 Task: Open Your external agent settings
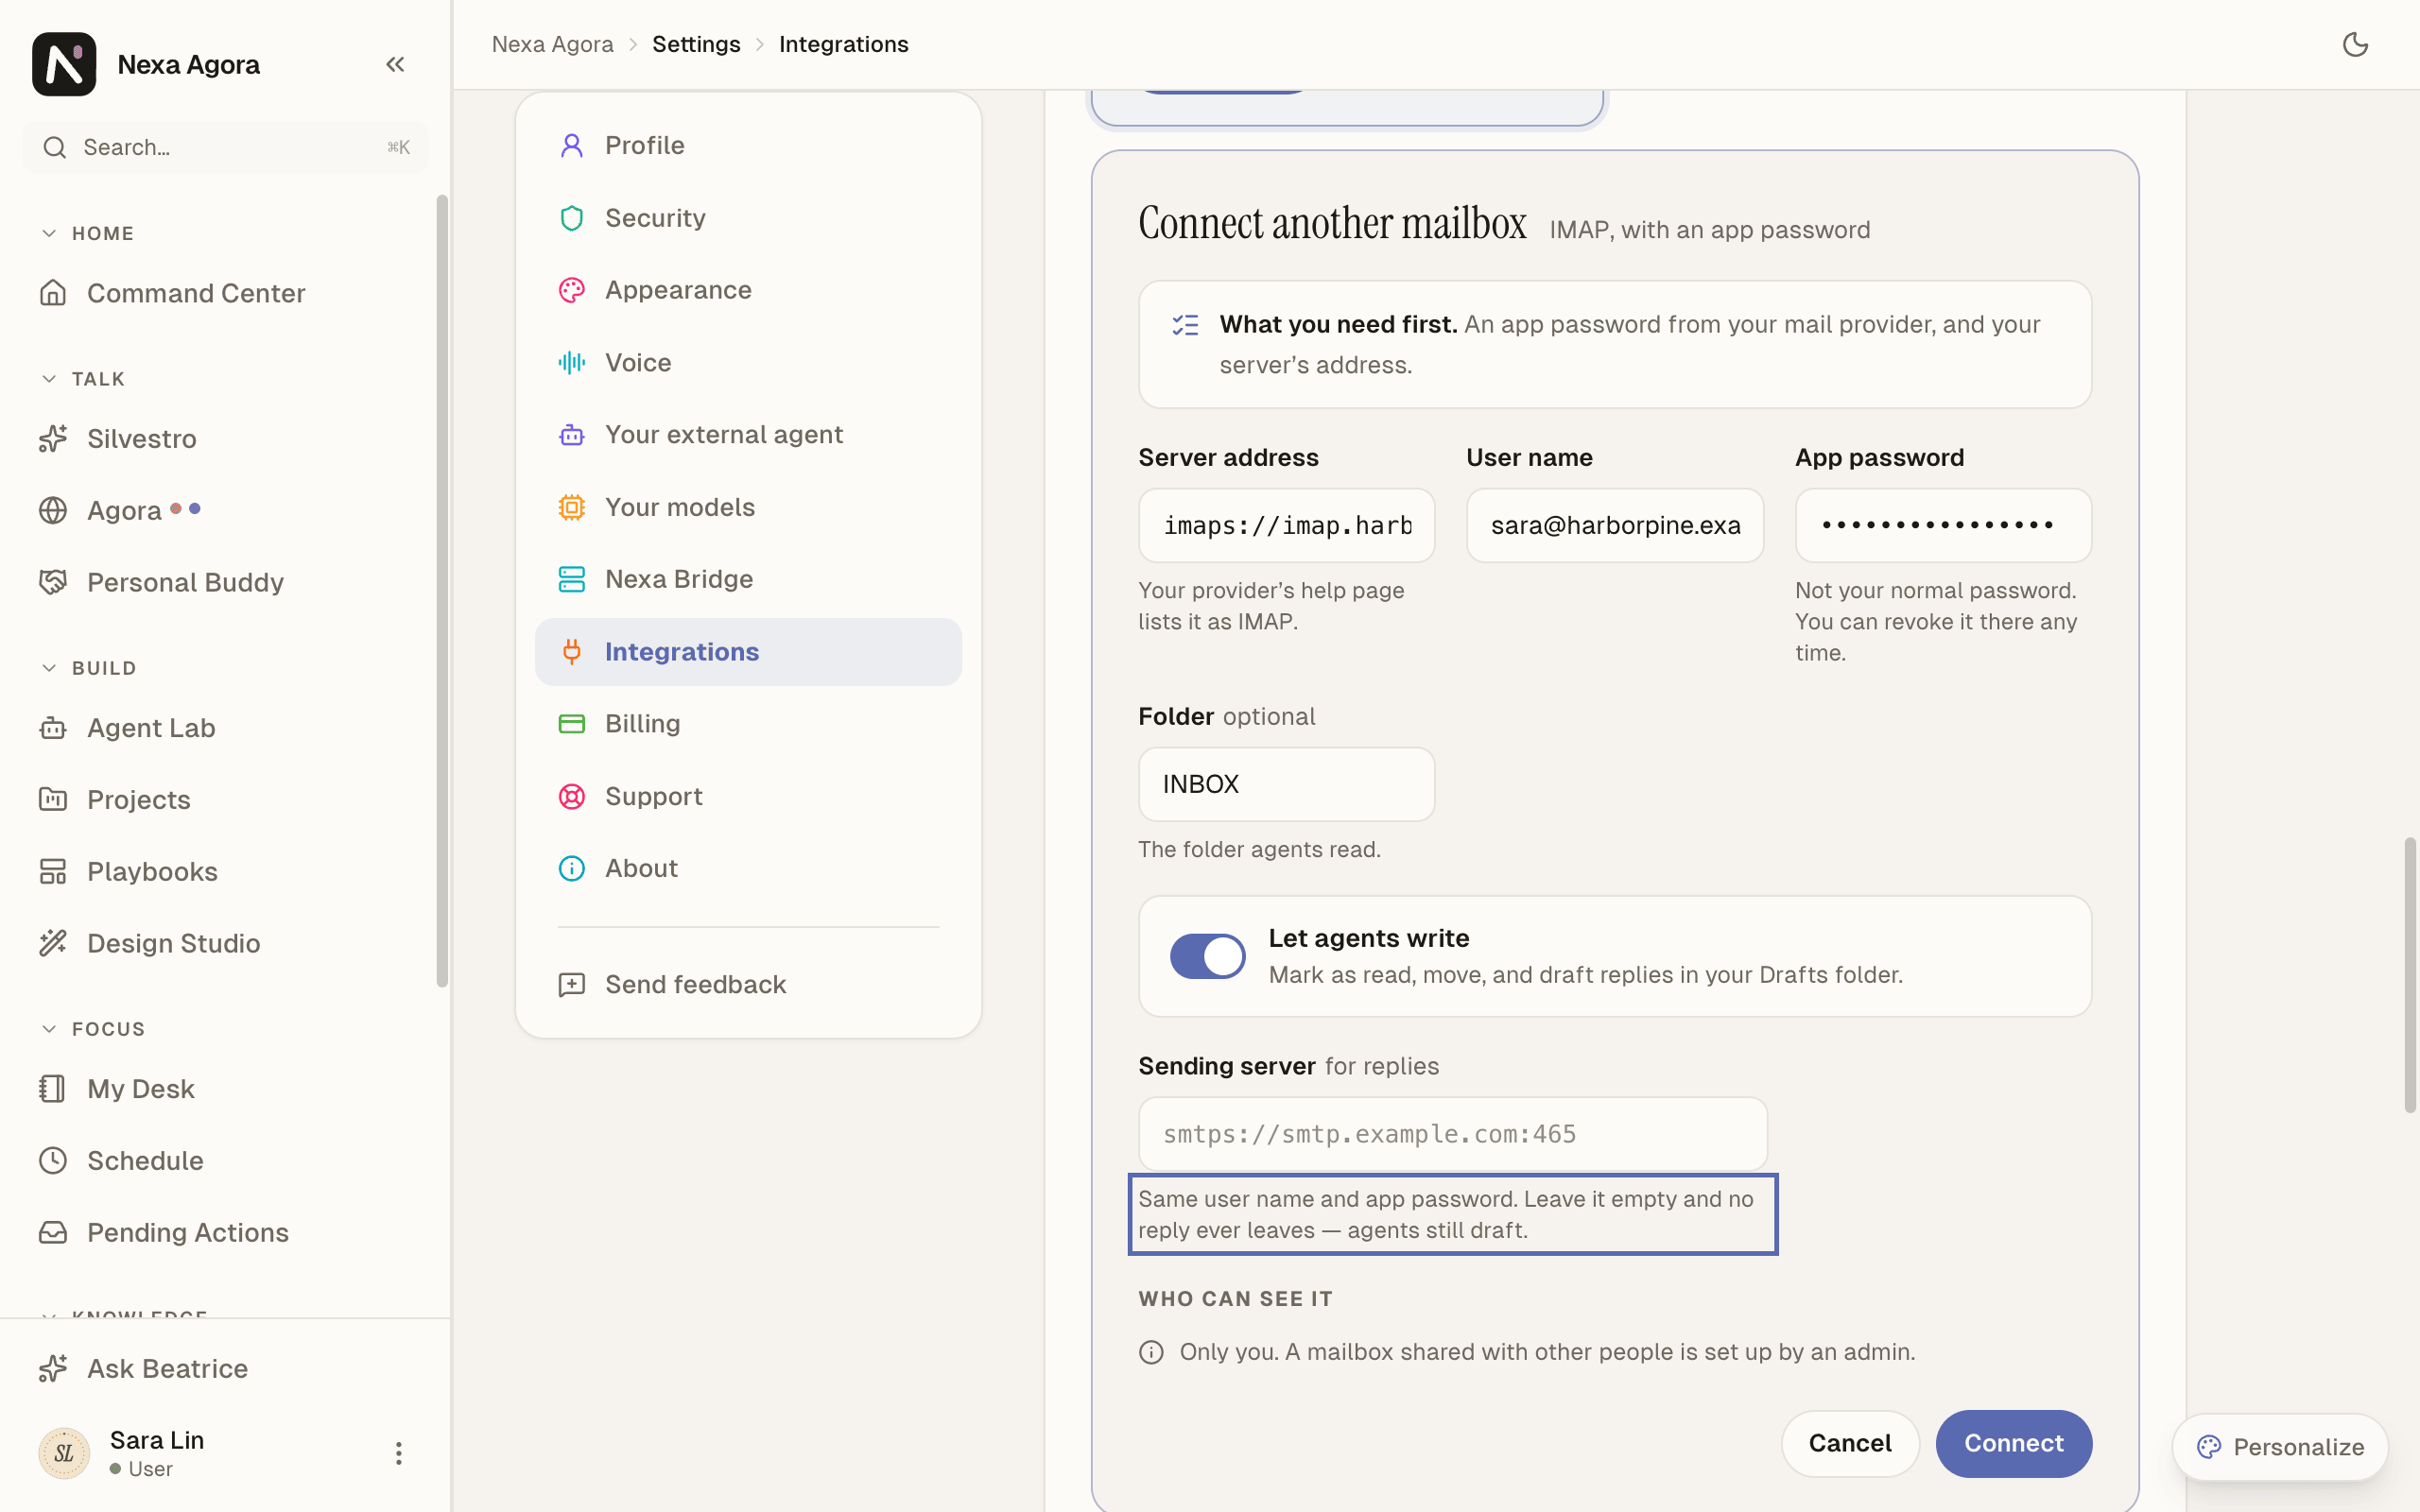coord(748,434)
